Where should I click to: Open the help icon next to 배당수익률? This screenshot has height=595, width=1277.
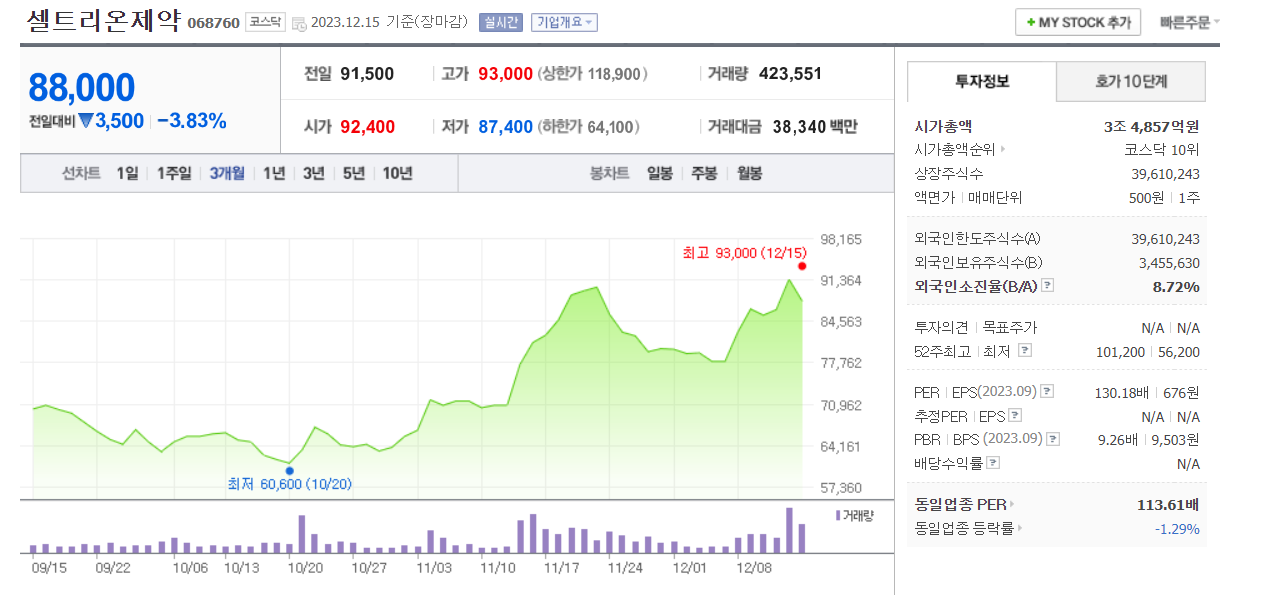993,463
